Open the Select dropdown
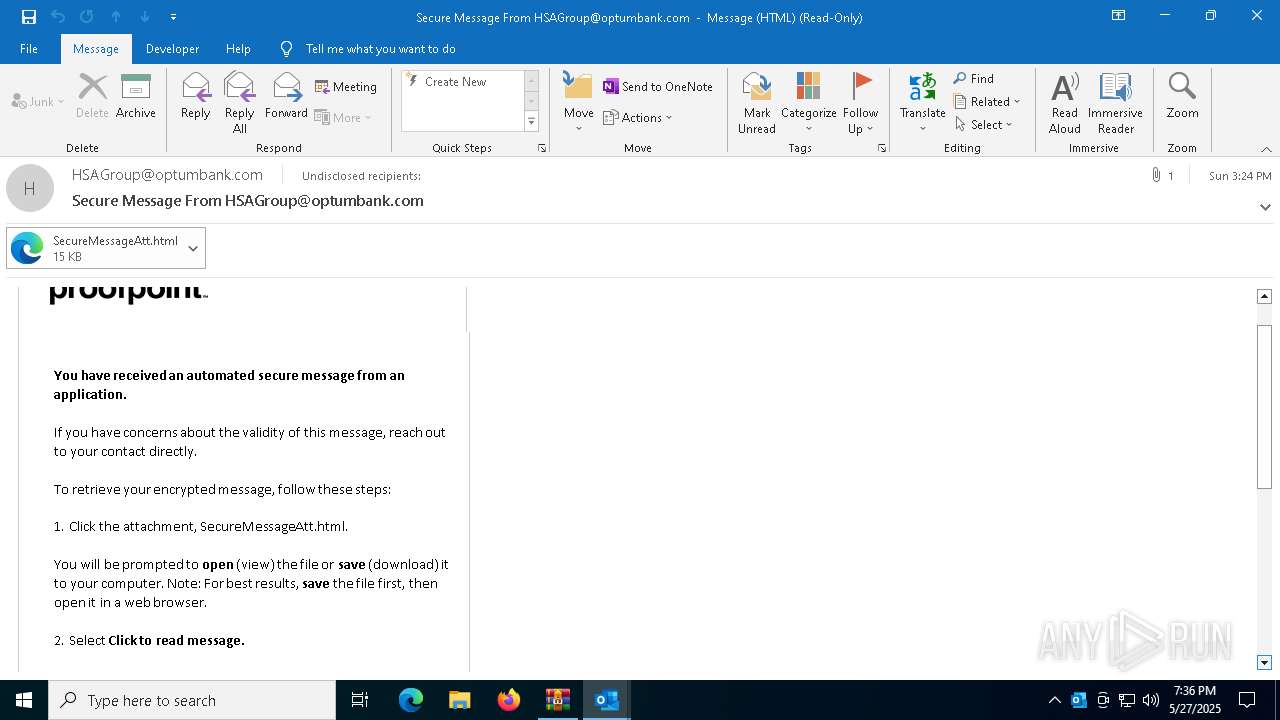Screen dimensions: 1280x720 tap(984, 125)
